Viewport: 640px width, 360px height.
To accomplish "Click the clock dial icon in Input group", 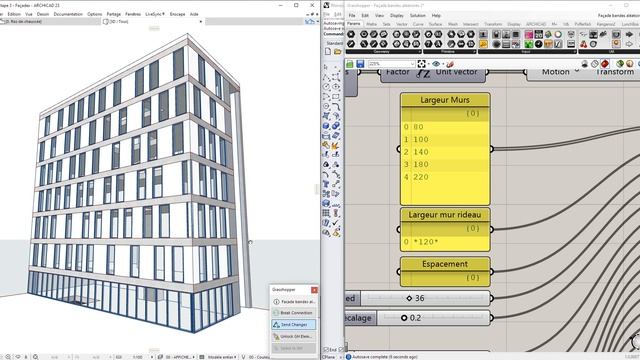I will coord(538,44).
